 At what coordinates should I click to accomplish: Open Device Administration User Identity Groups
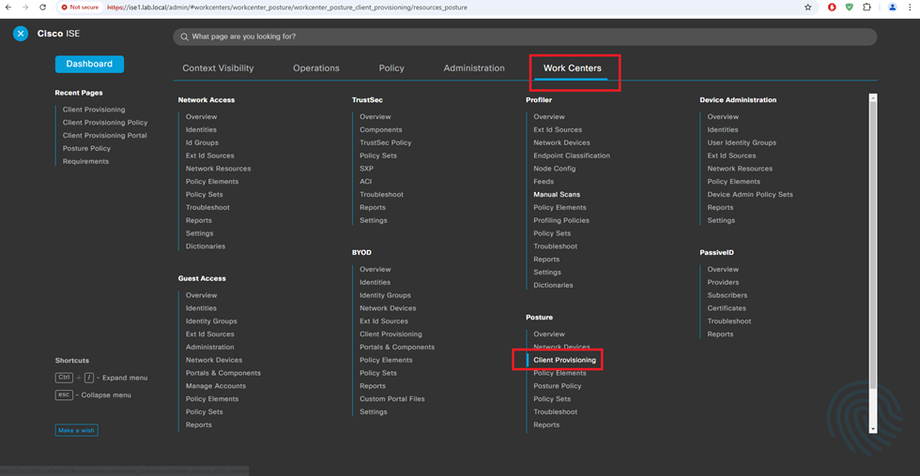click(742, 143)
